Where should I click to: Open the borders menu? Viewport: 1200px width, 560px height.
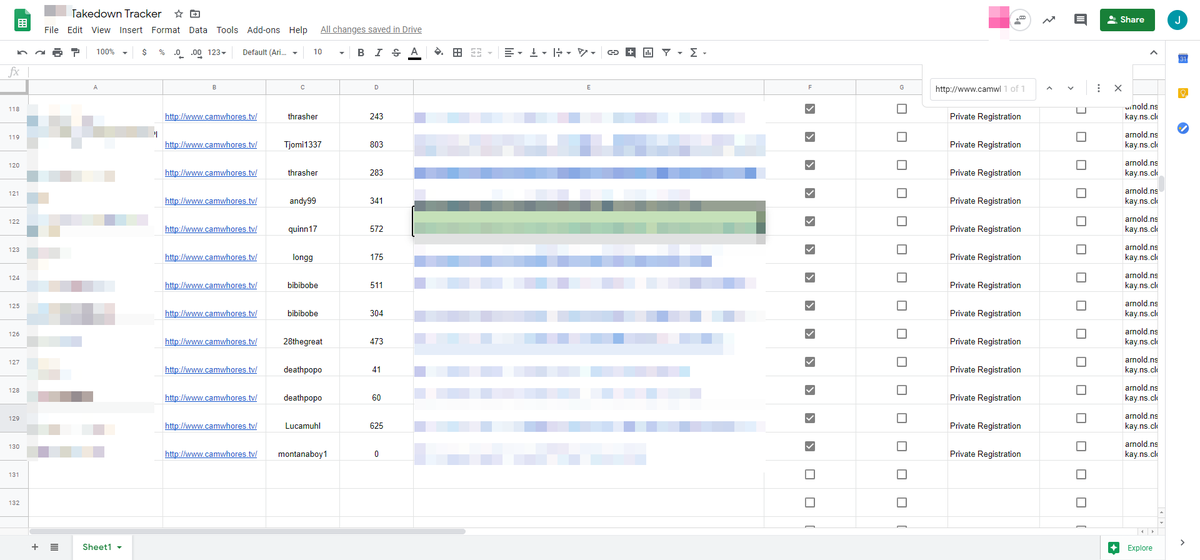[458, 52]
